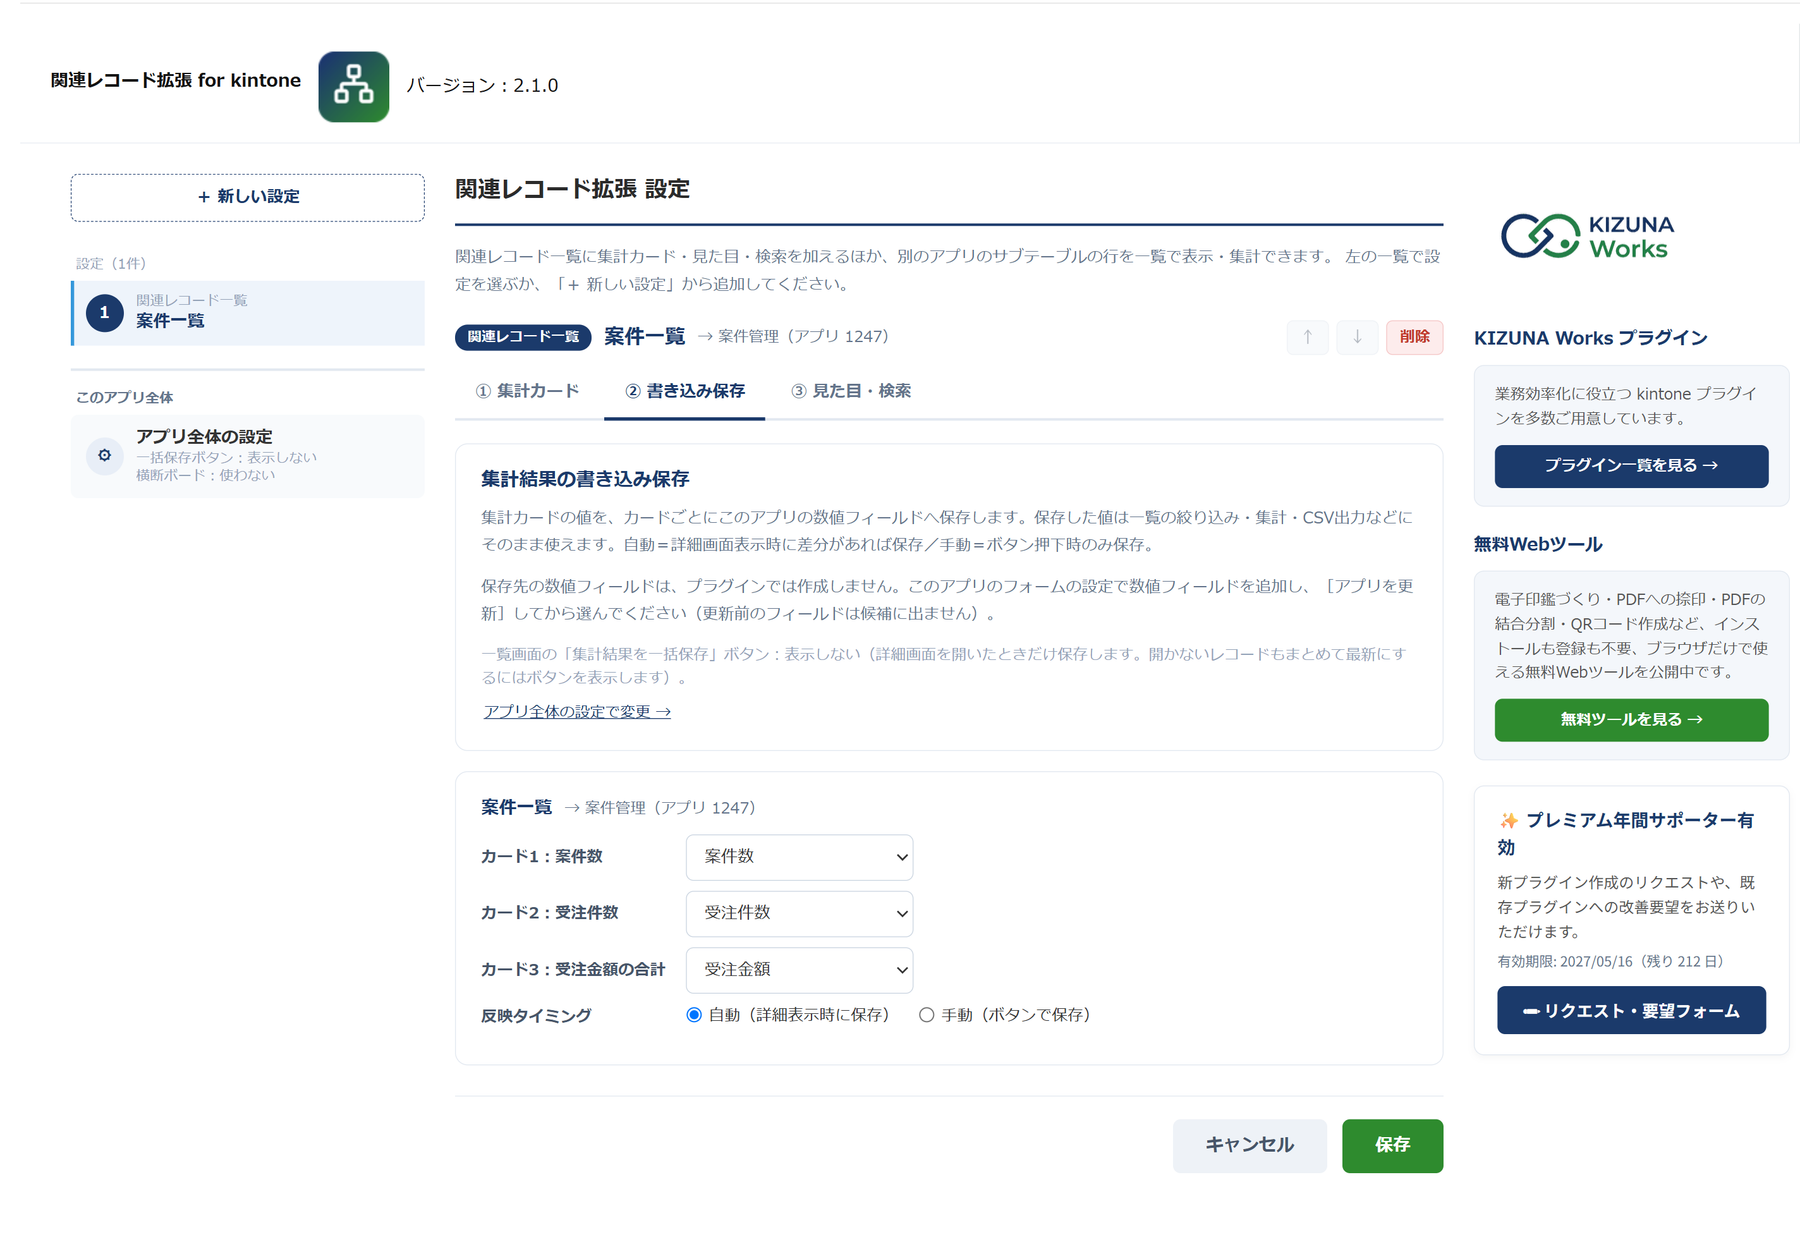
Task: Click the green plugin network icon
Action: (x=353, y=87)
